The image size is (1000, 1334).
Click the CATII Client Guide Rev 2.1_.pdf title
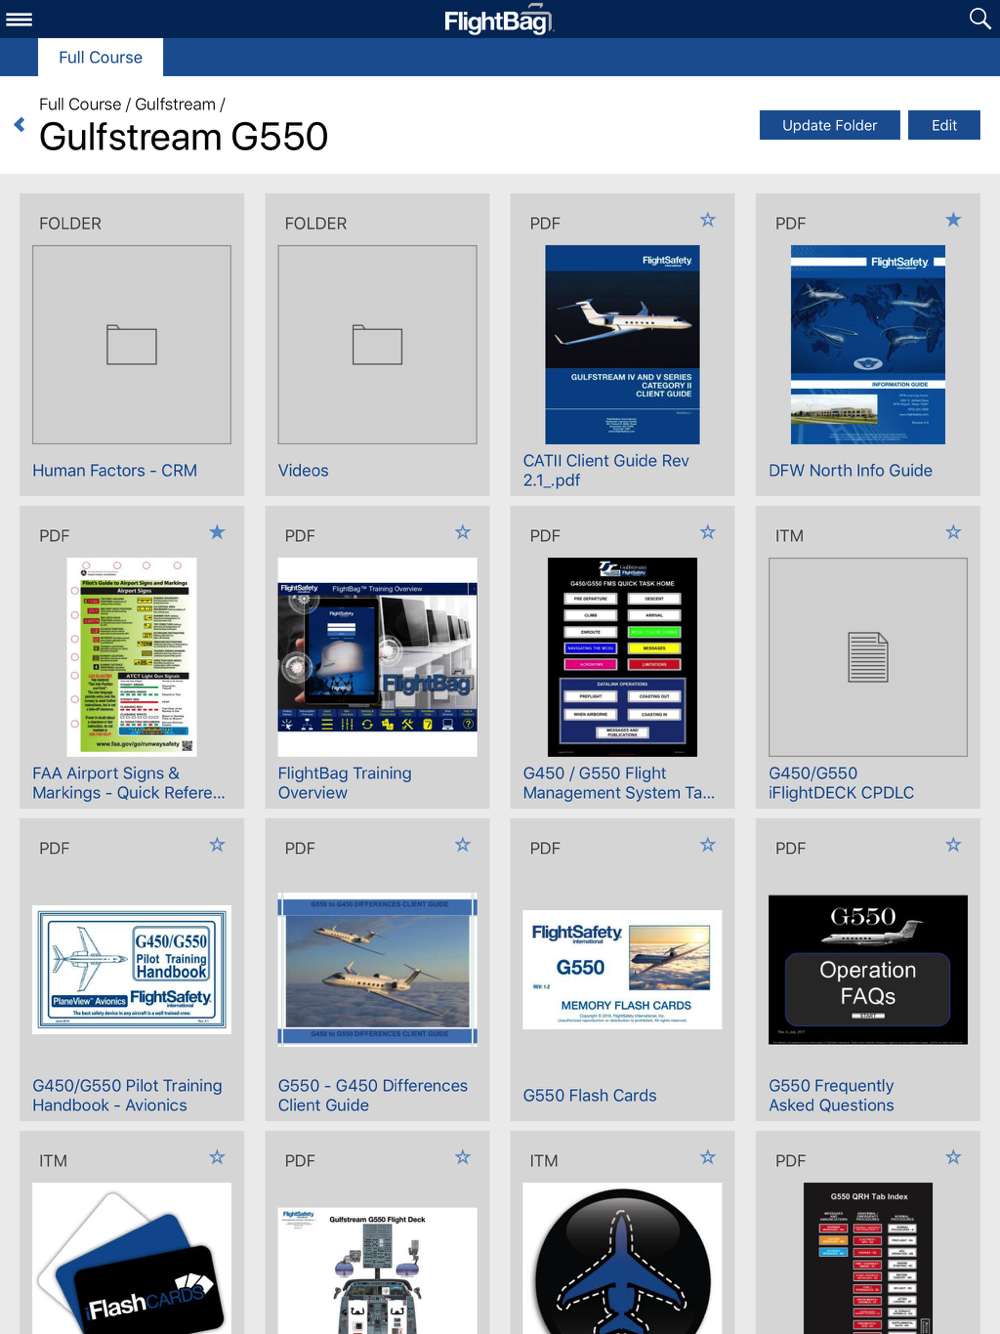[x=606, y=470]
